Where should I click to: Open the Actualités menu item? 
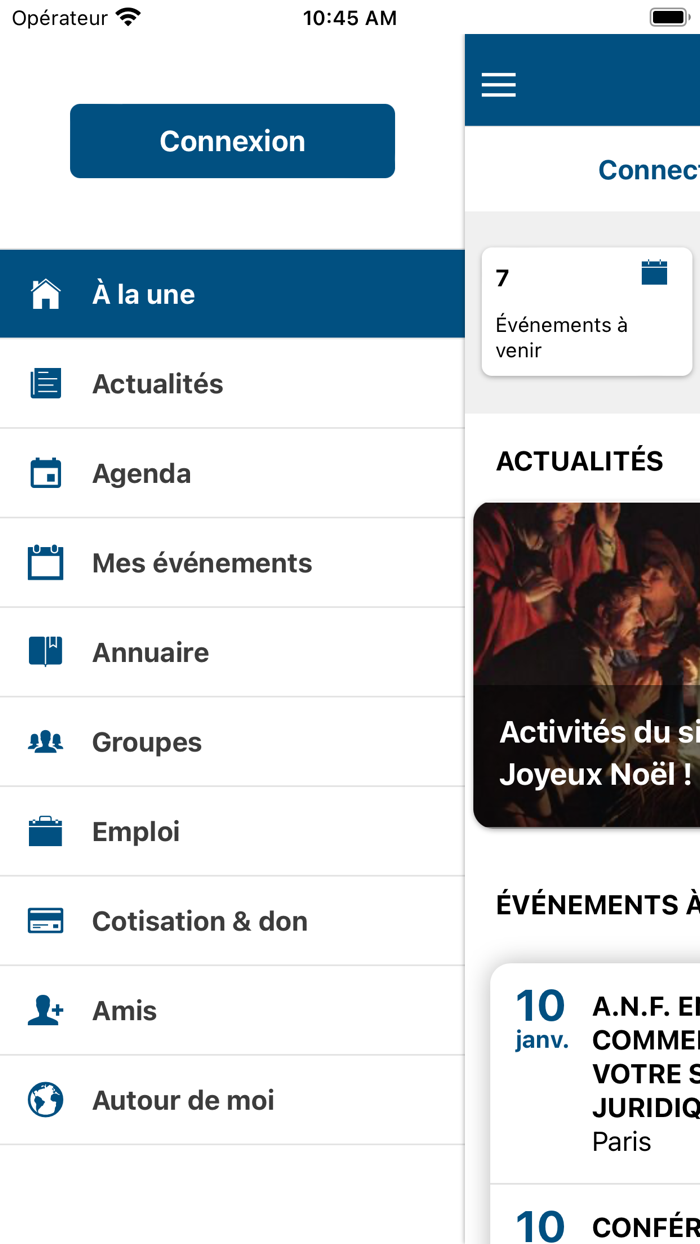point(158,384)
